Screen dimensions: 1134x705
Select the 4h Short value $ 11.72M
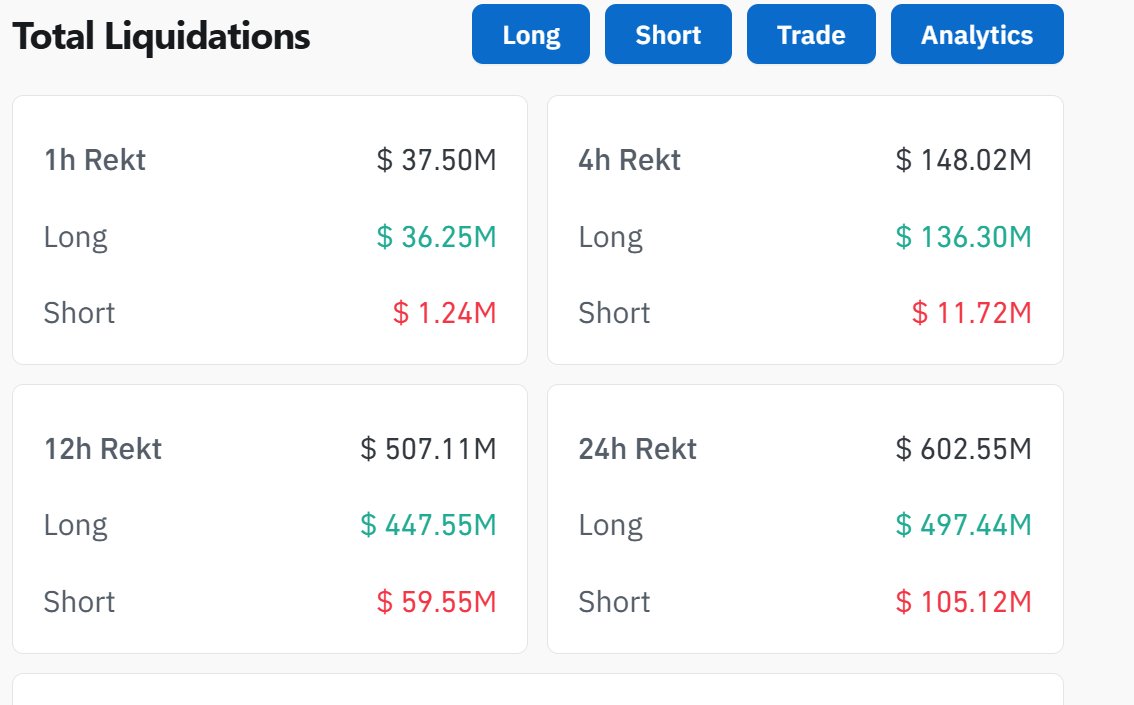[971, 313]
